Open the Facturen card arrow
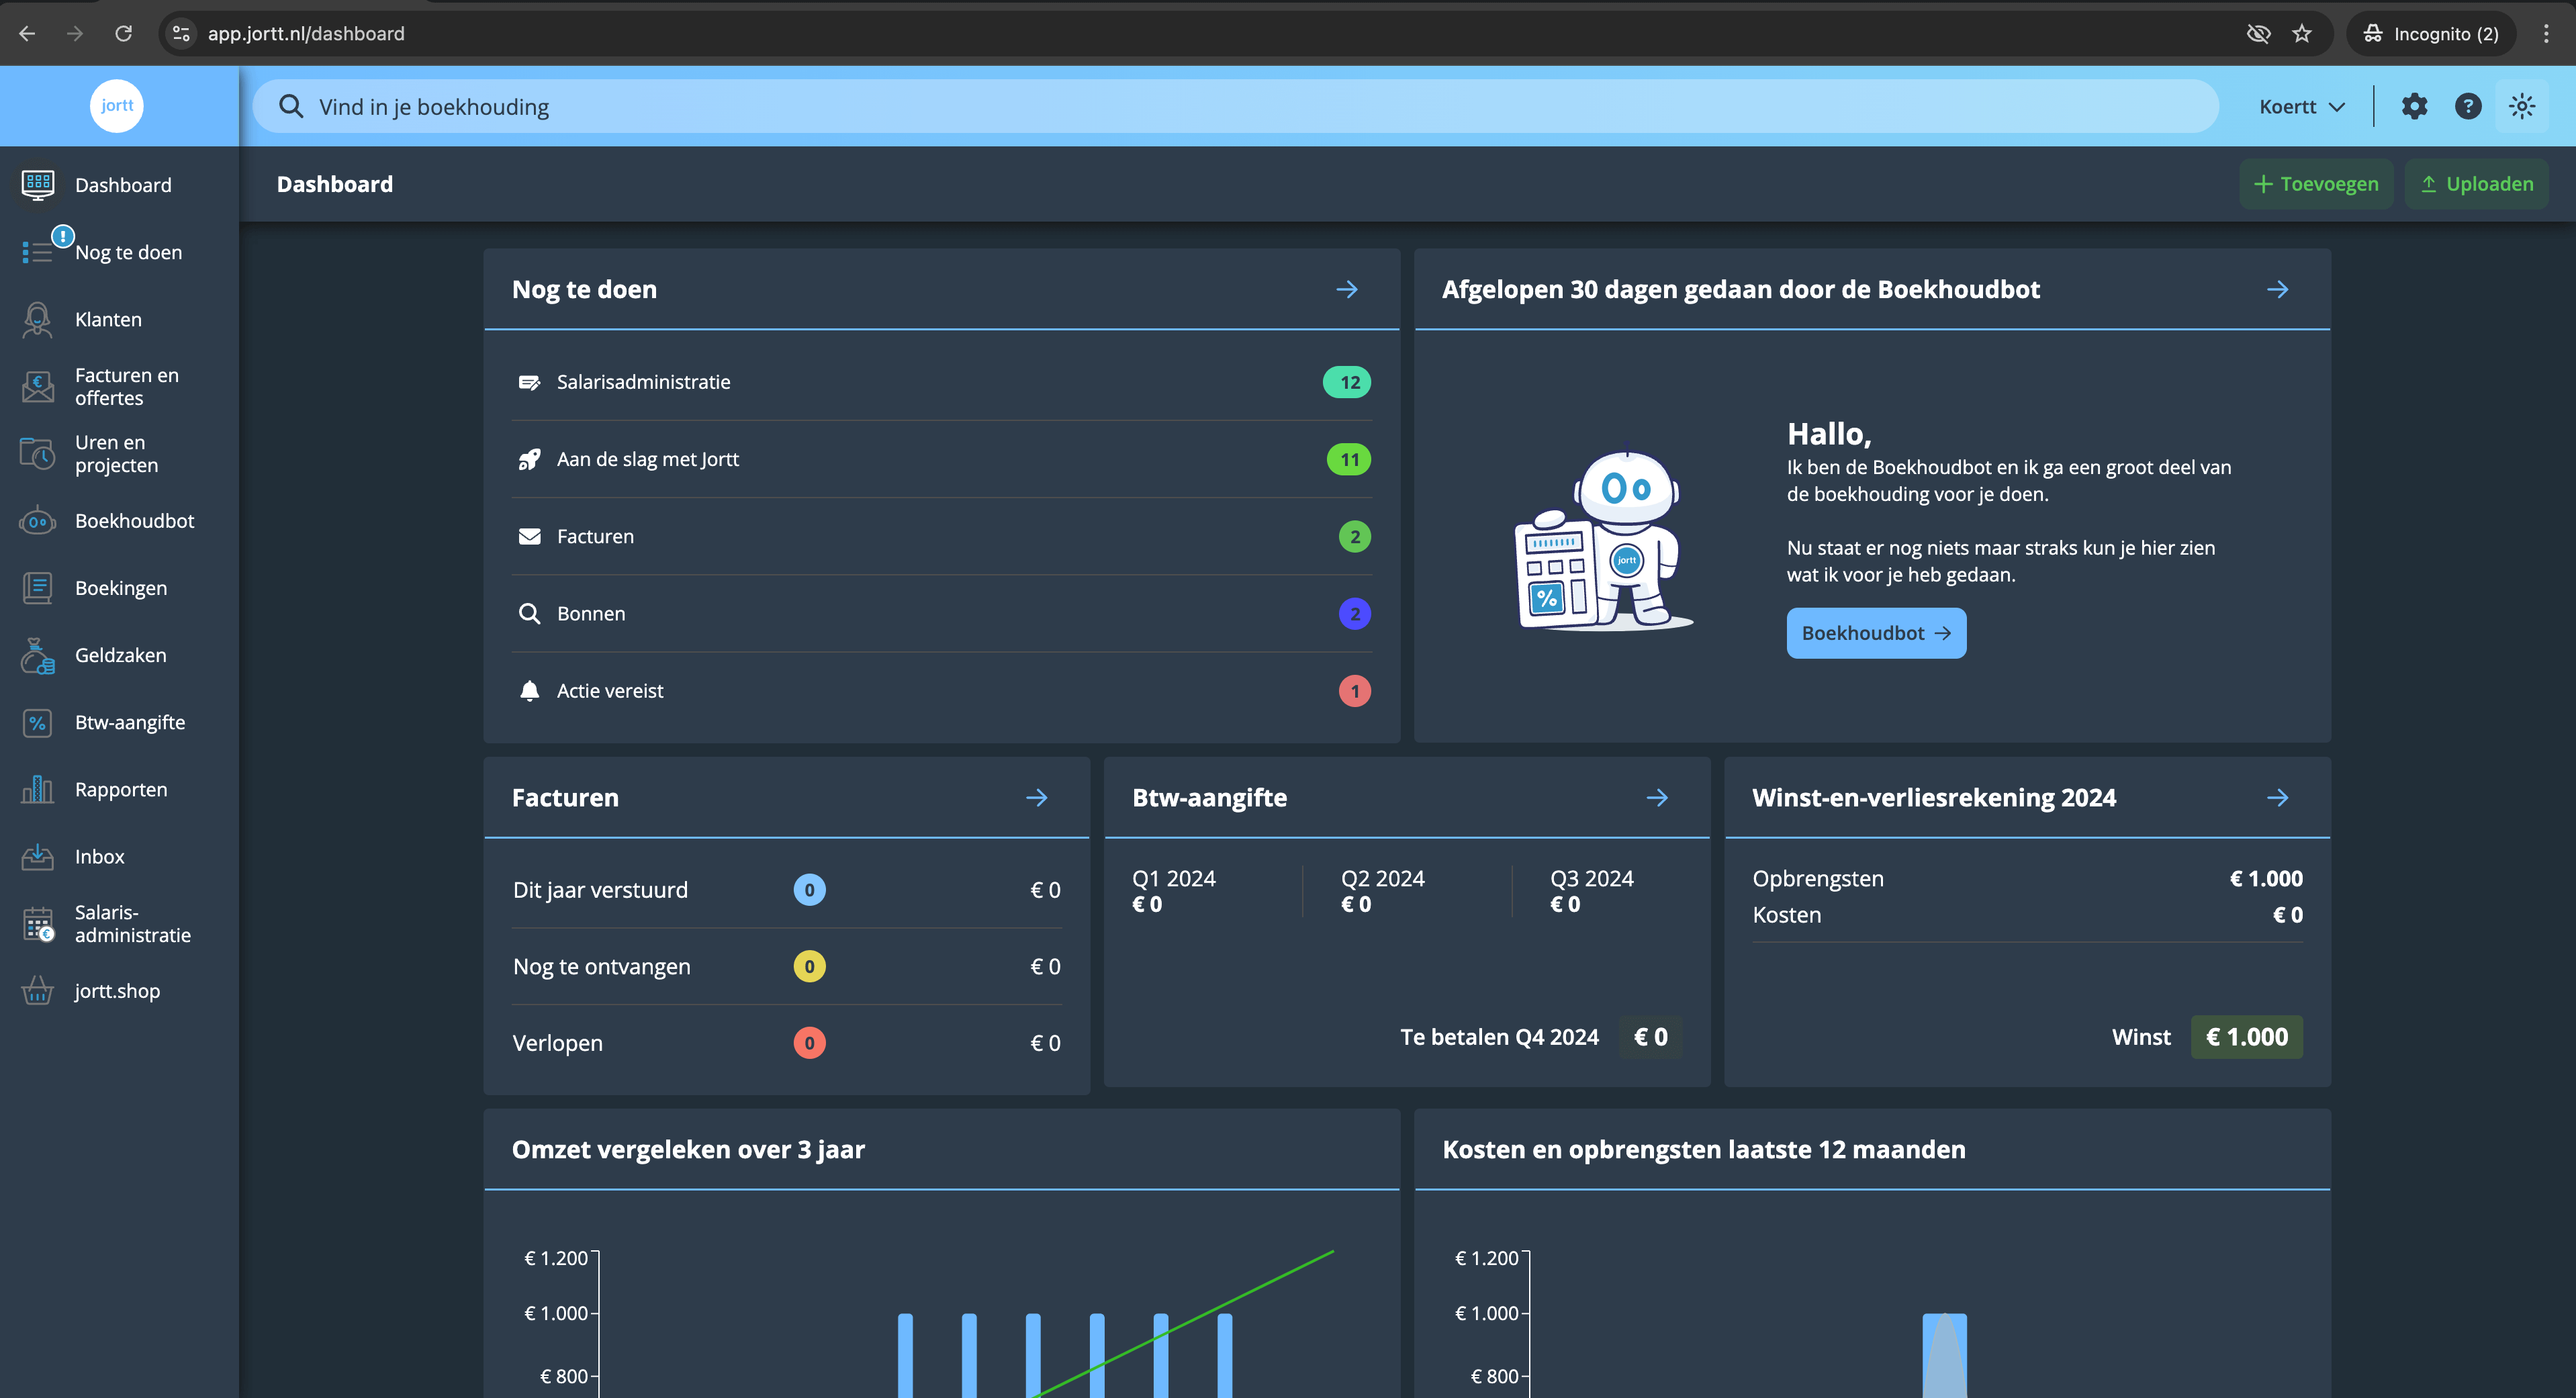The height and width of the screenshot is (1398, 2576). 1037,798
